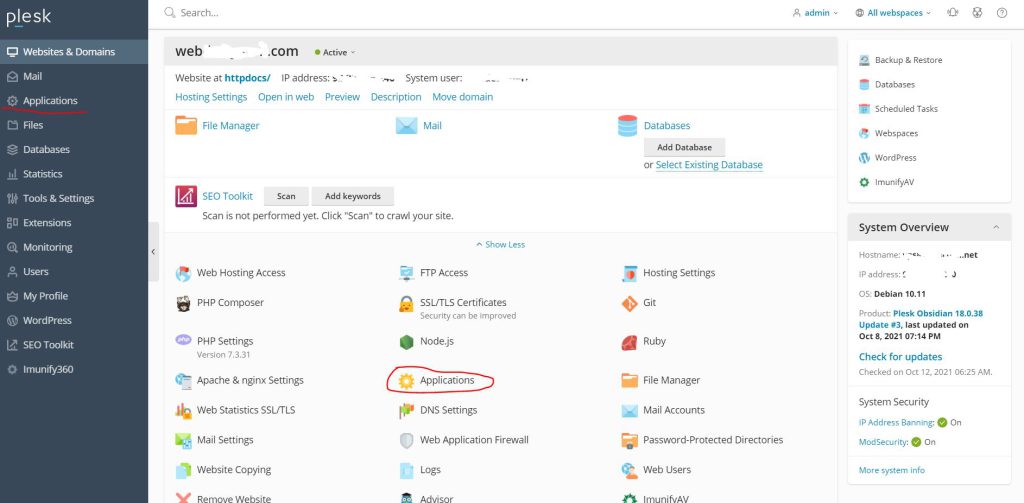Open the SEO Toolkit chart icon
The width and height of the screenshot is (1024, 503).
(186, 196)
